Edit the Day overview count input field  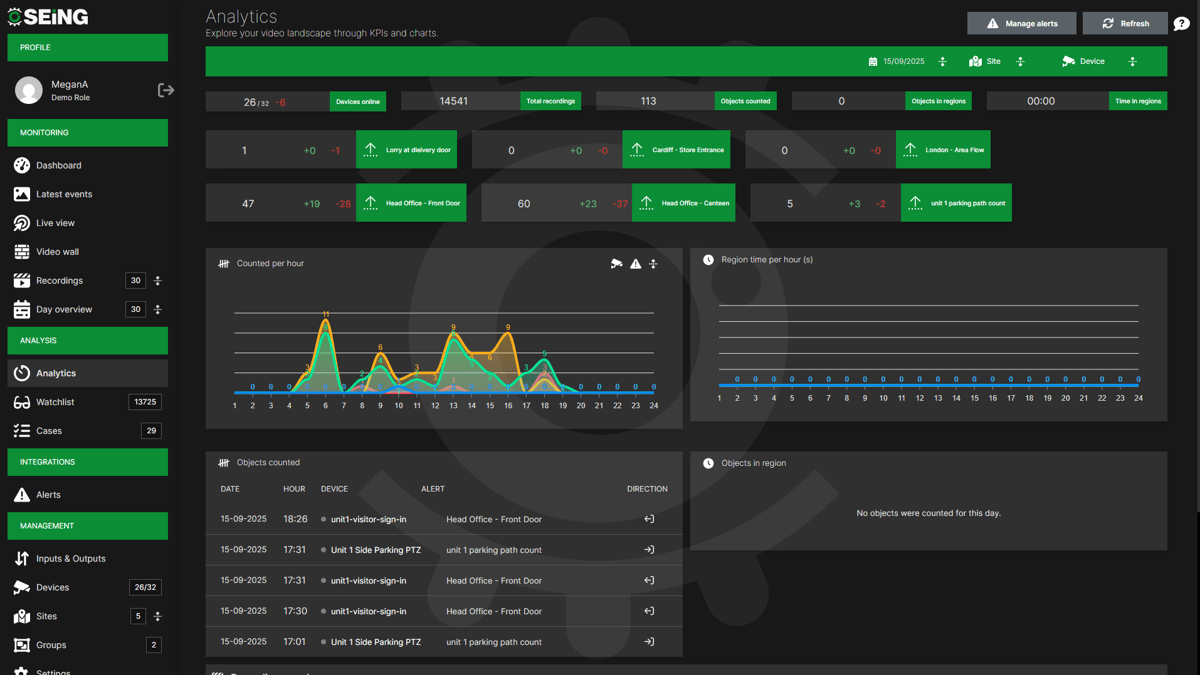pos(135,310)
